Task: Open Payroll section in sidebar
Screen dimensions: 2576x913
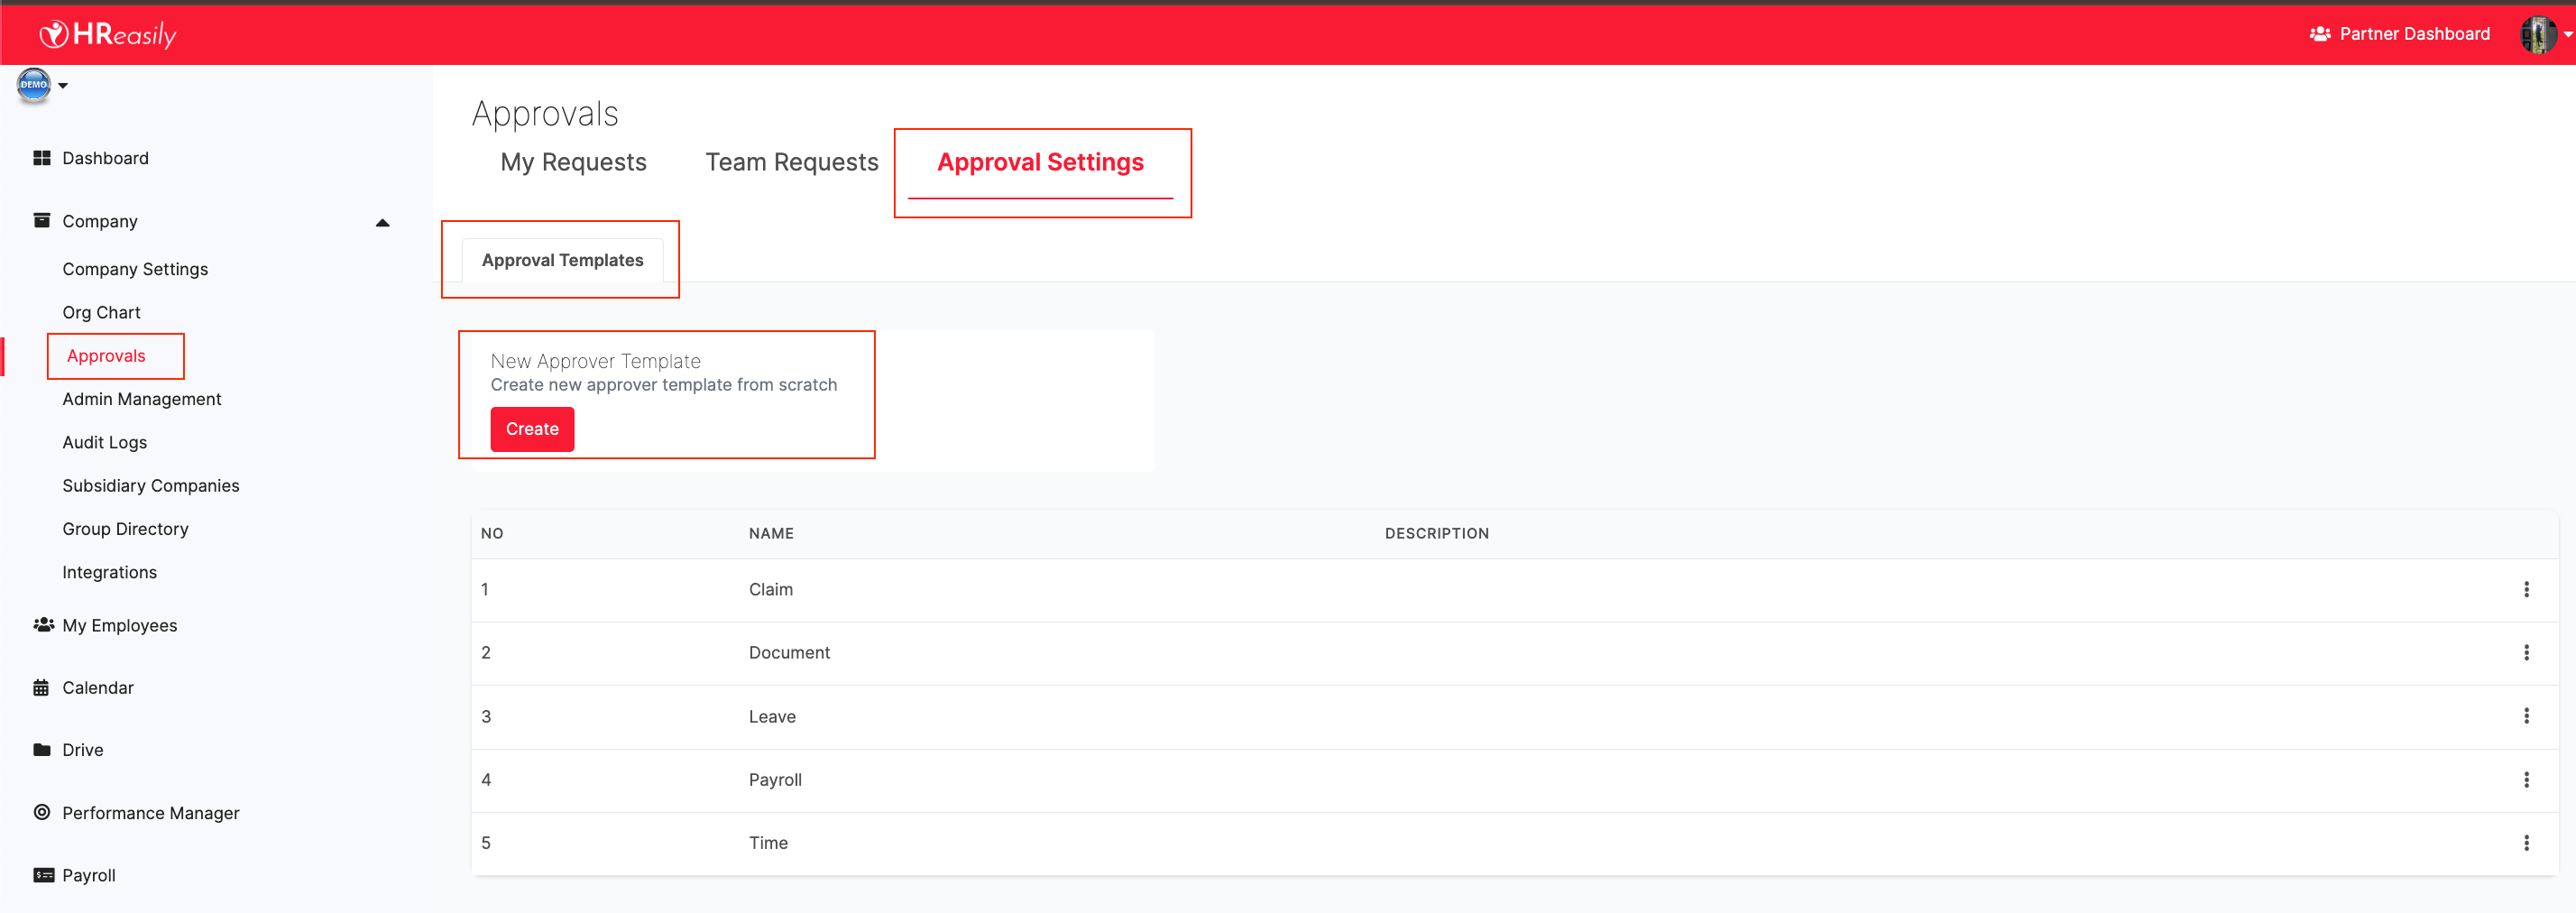Action: [89, 875]
